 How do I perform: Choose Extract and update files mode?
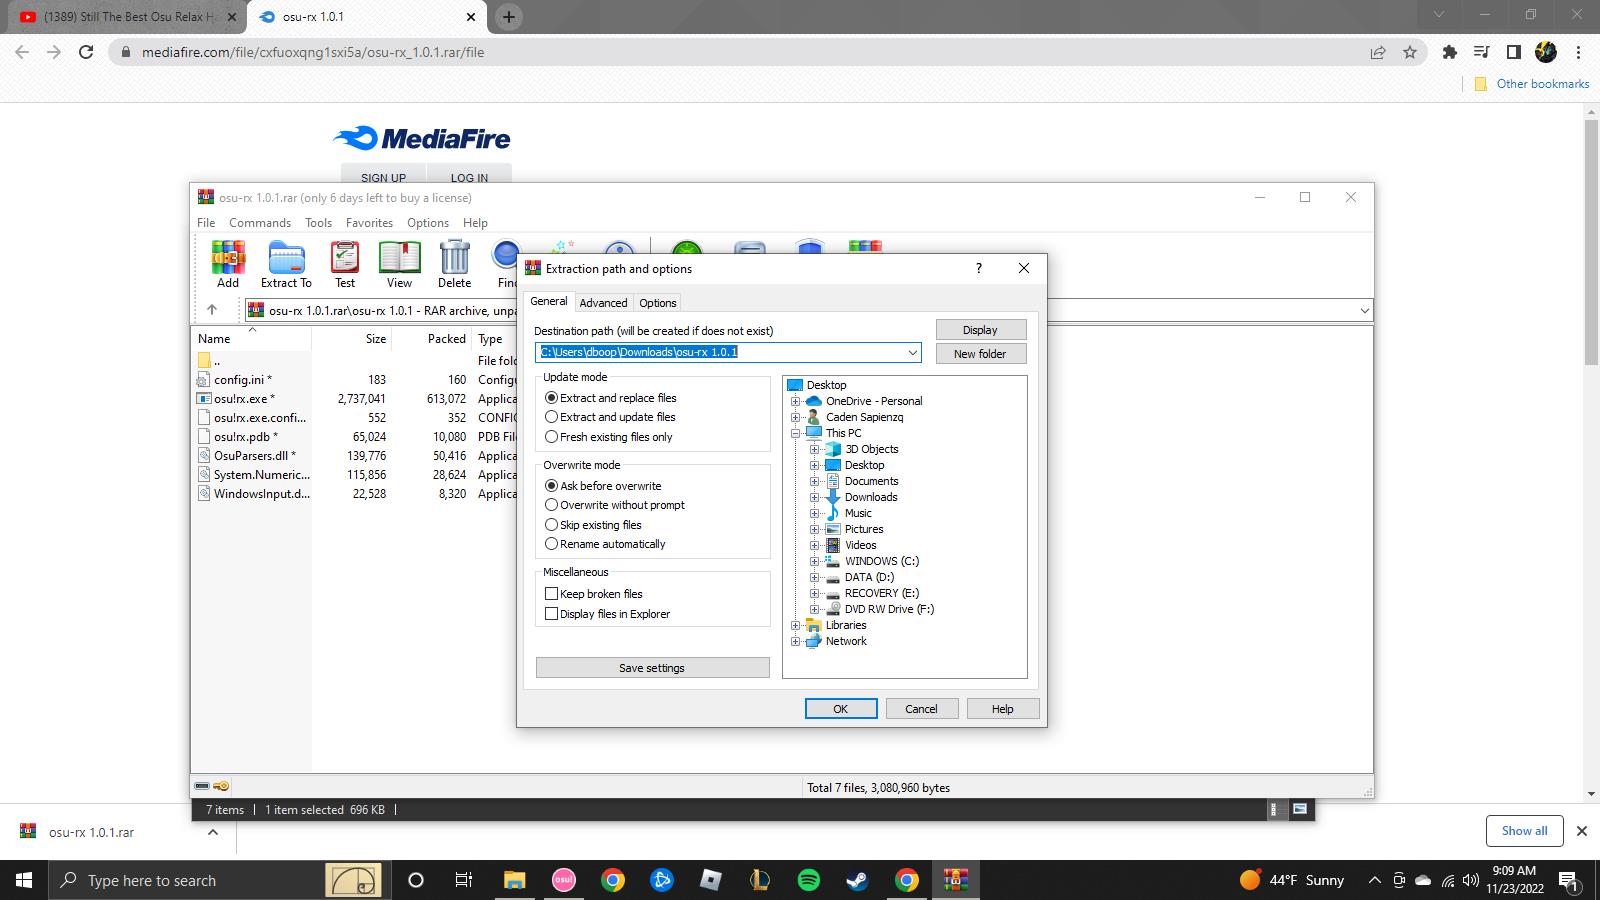[x=551, y=417]
